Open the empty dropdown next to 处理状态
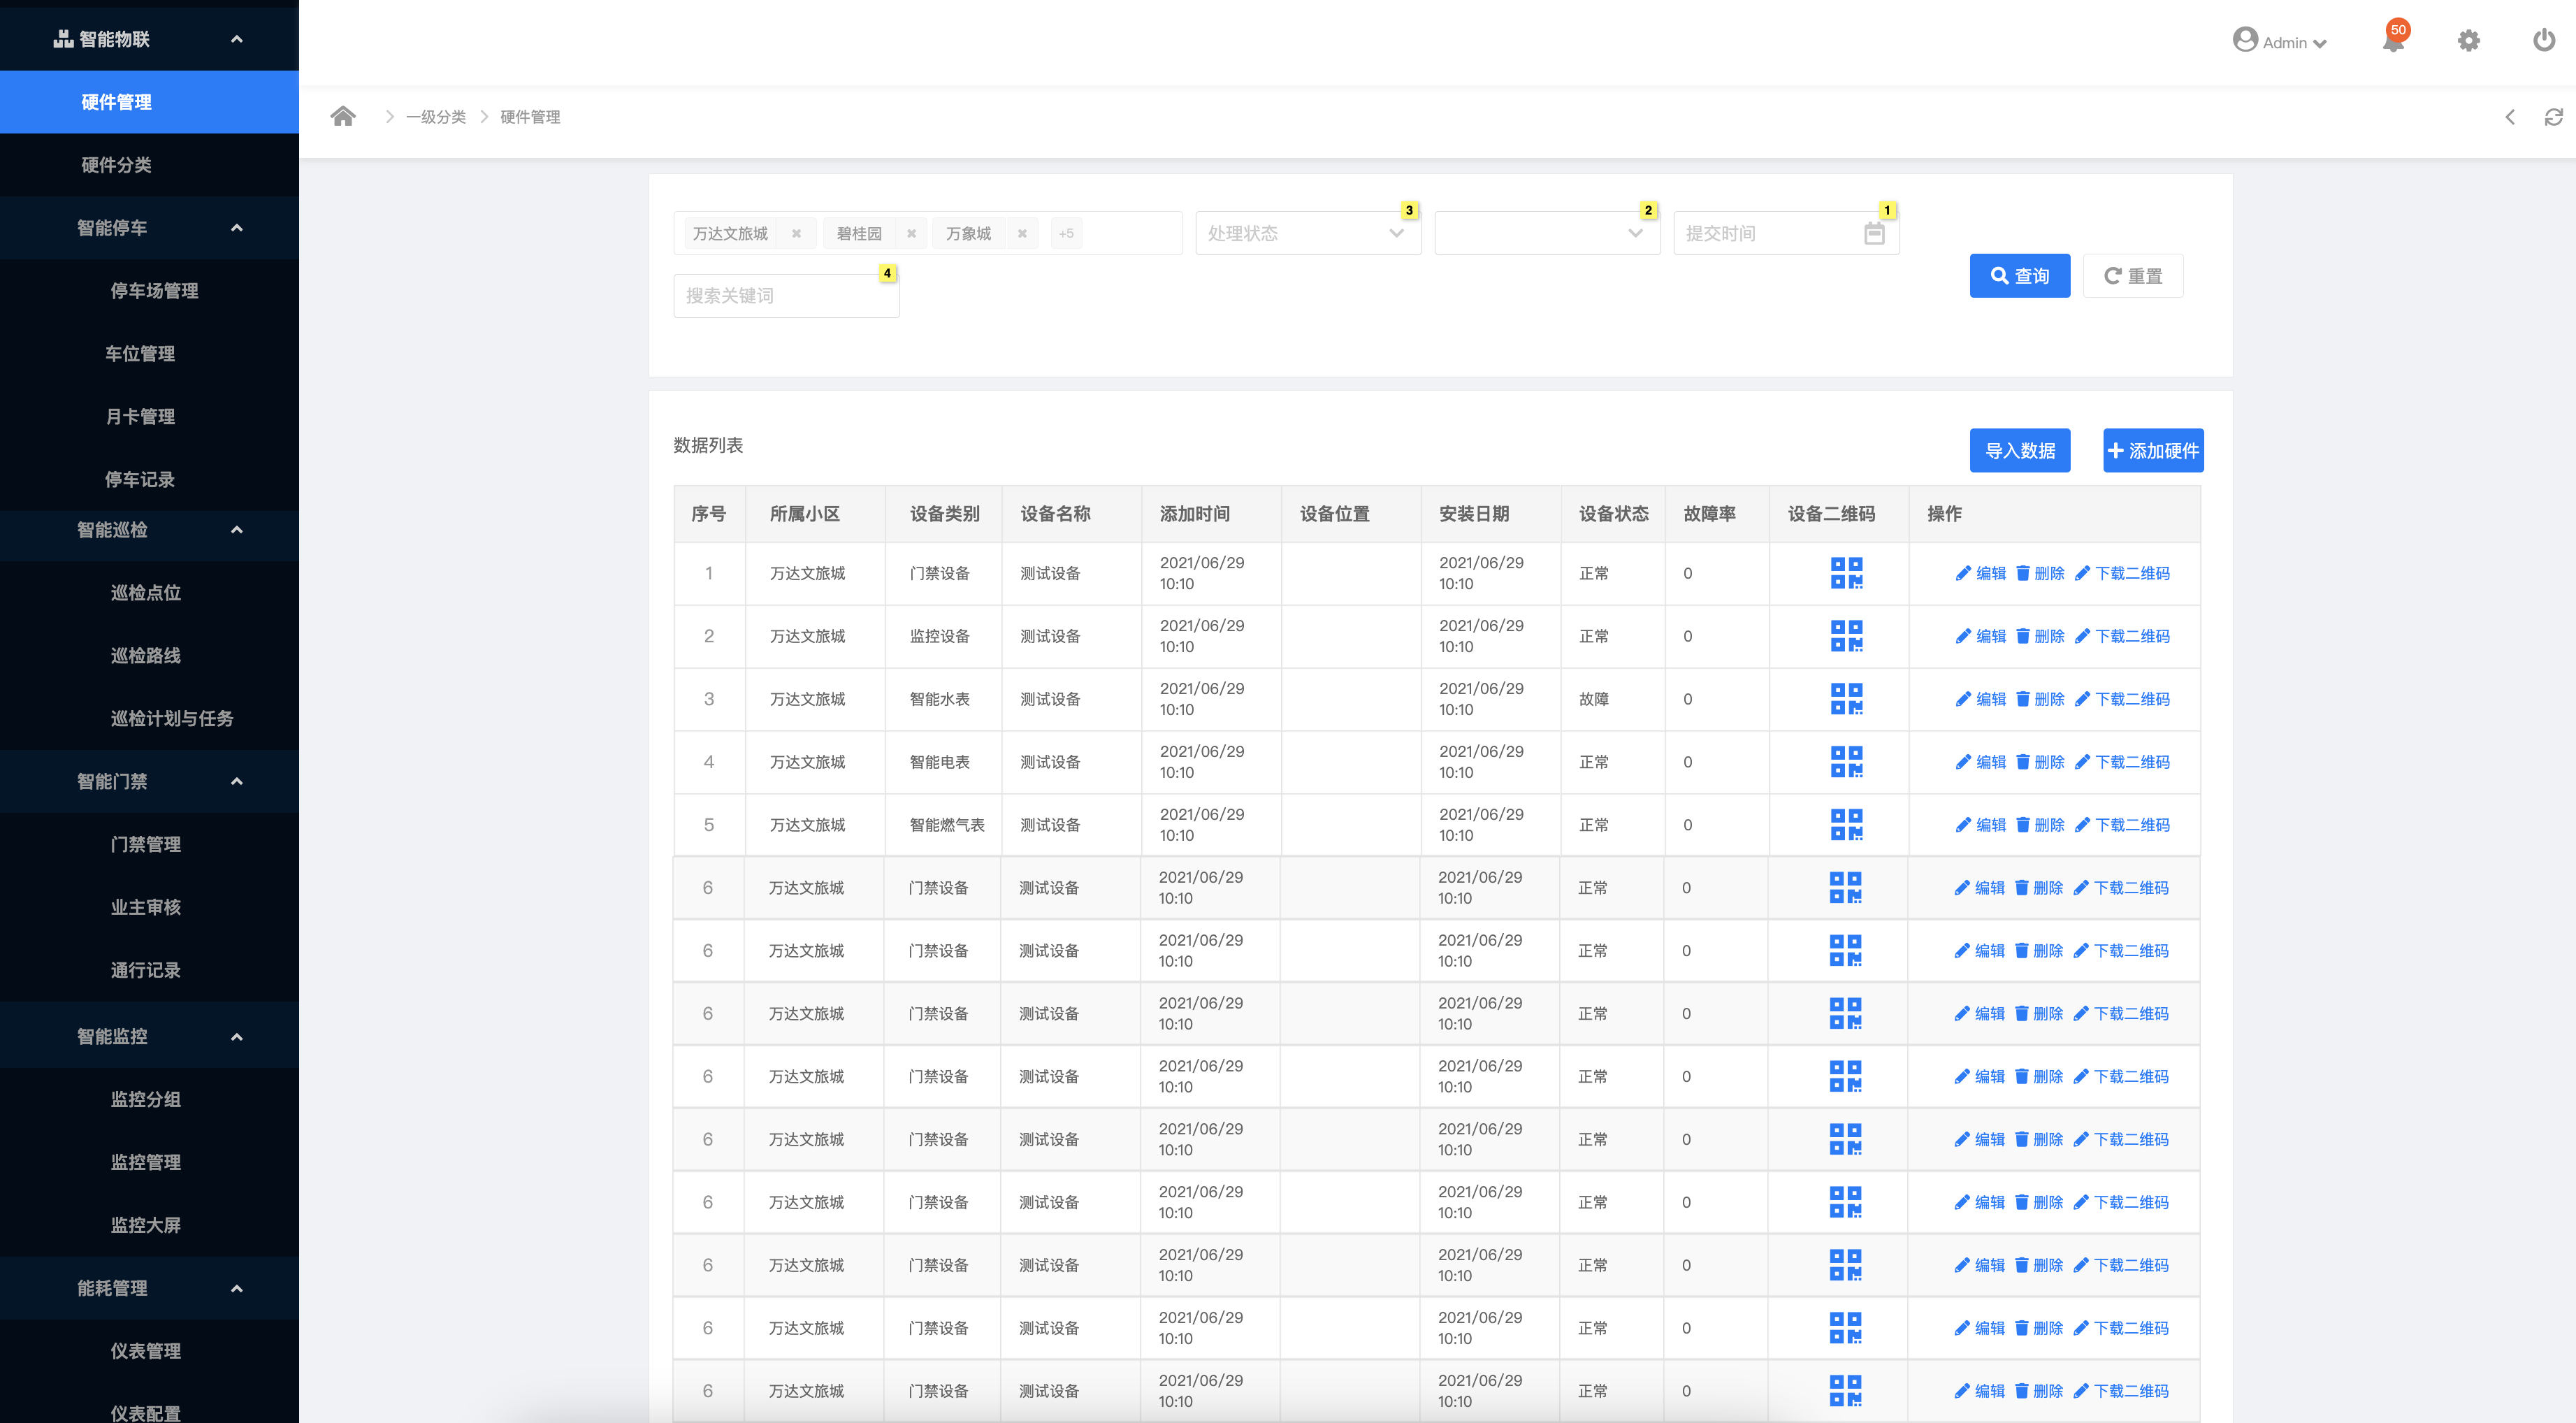Screen dimensions: 2576x1423 tap(1547, 233)
